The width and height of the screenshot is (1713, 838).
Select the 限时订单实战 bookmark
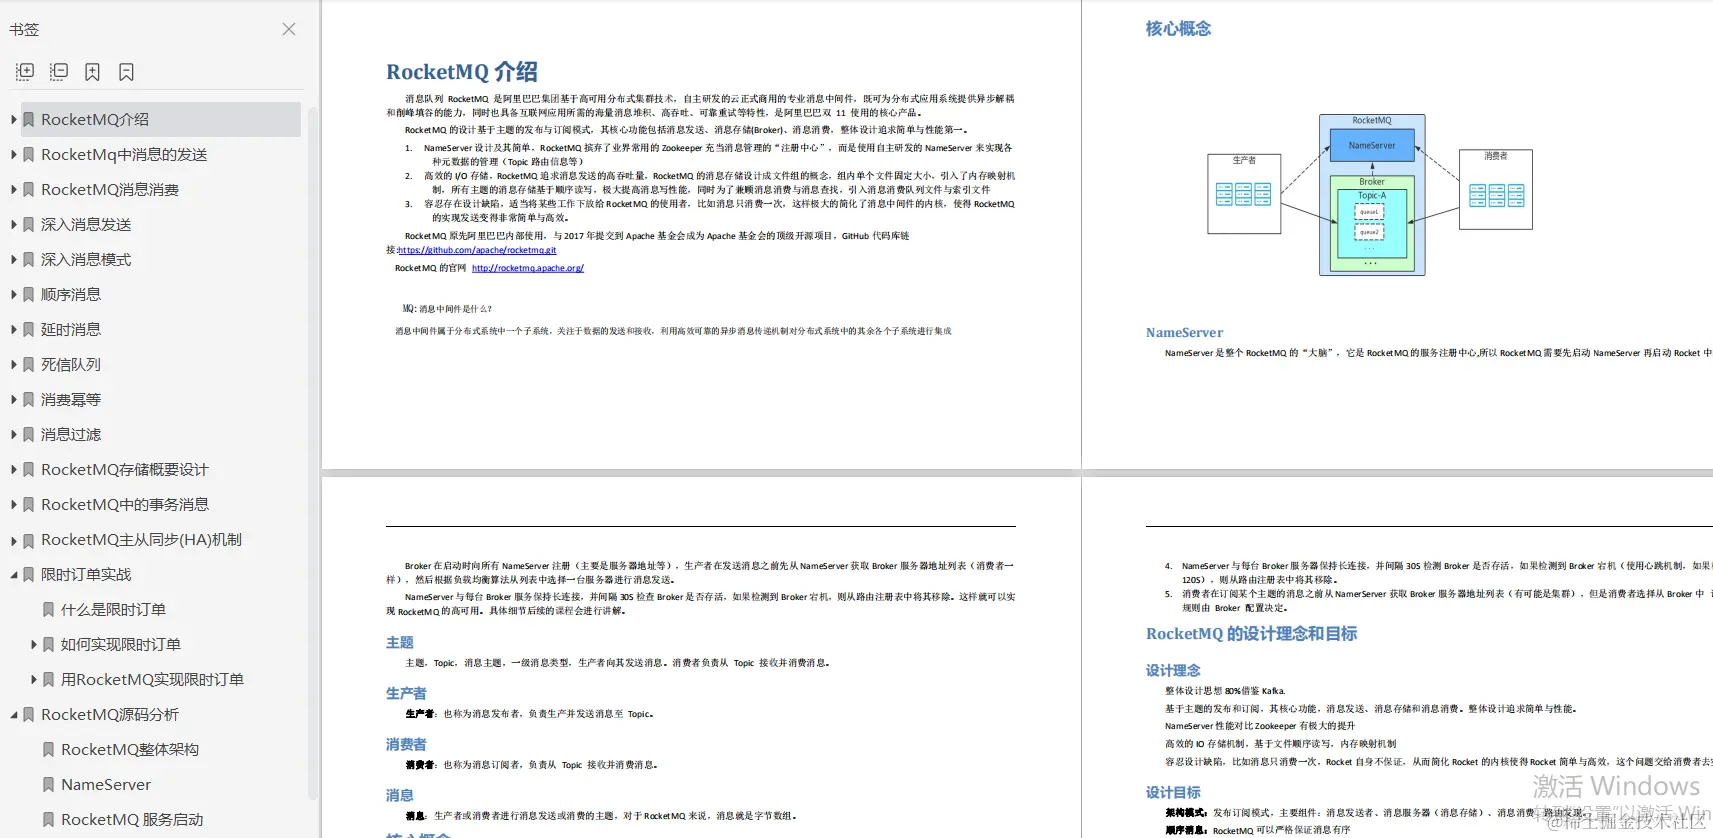tap(86, 574)
